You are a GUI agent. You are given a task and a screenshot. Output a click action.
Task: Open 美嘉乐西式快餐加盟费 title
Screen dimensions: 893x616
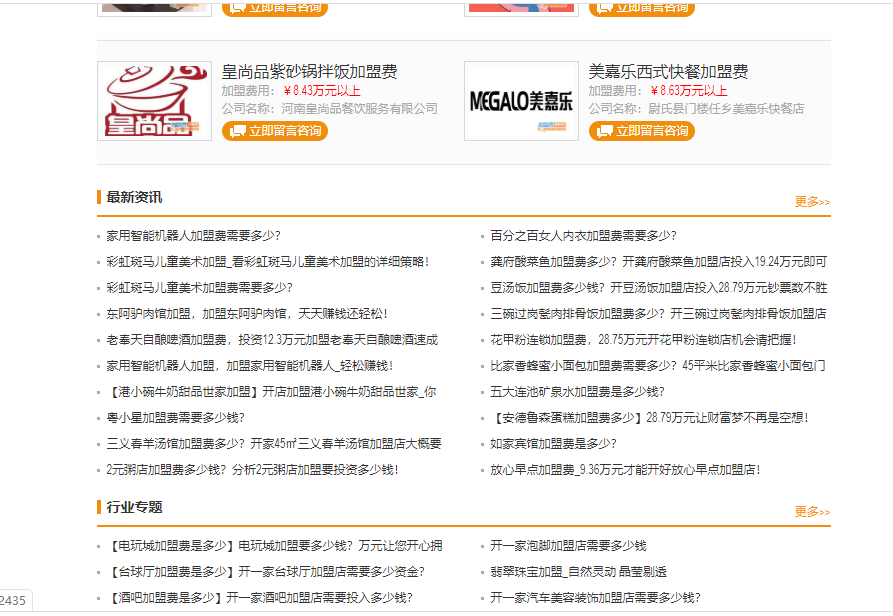click(668, 72)
